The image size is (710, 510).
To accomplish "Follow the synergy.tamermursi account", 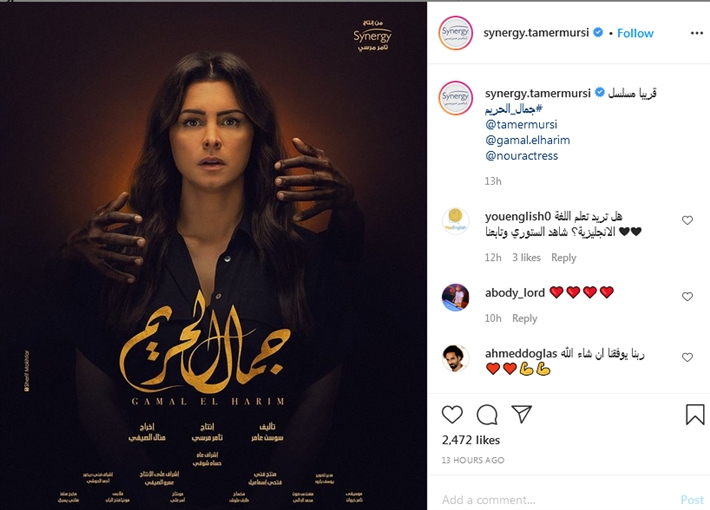I will (635, 33).
